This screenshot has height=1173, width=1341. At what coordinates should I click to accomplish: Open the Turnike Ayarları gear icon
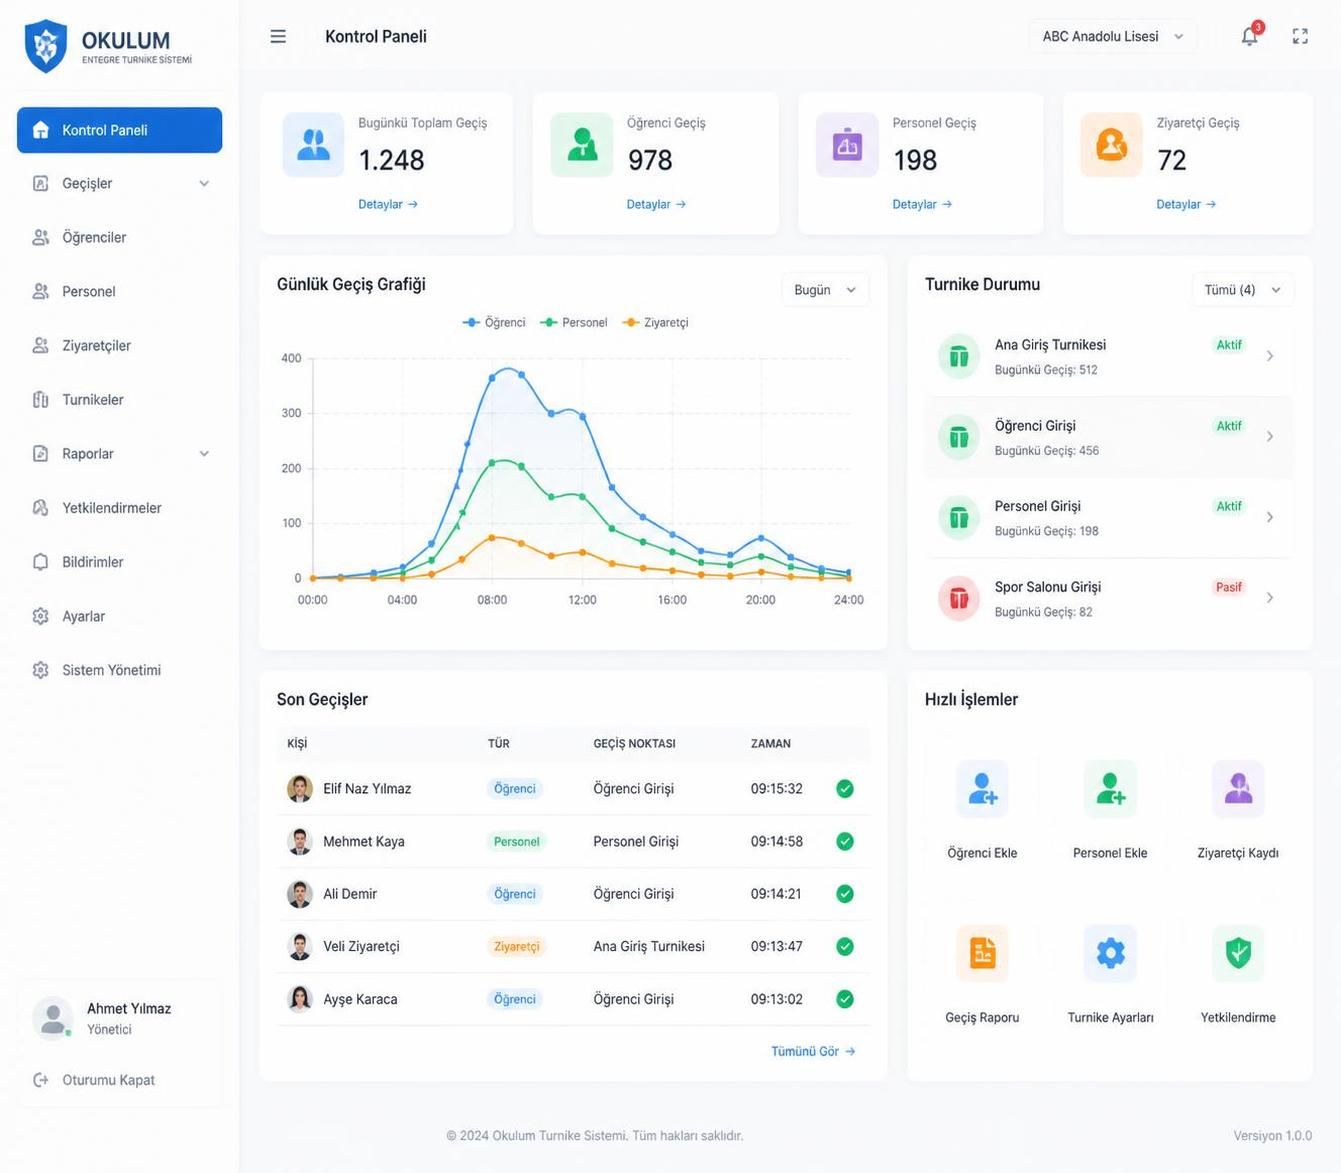(1110, 952)
